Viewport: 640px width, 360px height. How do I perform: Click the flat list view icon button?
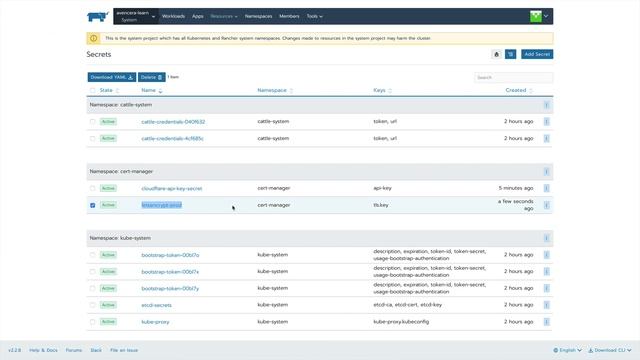(x=496, y=54)
